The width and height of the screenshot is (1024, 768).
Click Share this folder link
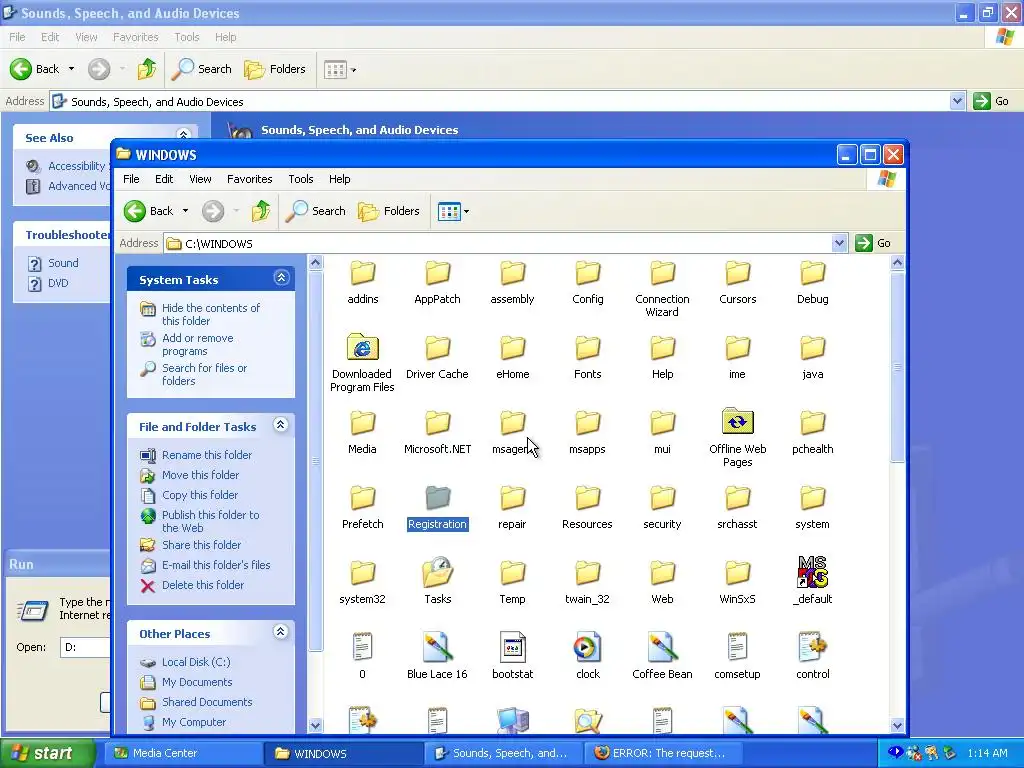(201, 545)
